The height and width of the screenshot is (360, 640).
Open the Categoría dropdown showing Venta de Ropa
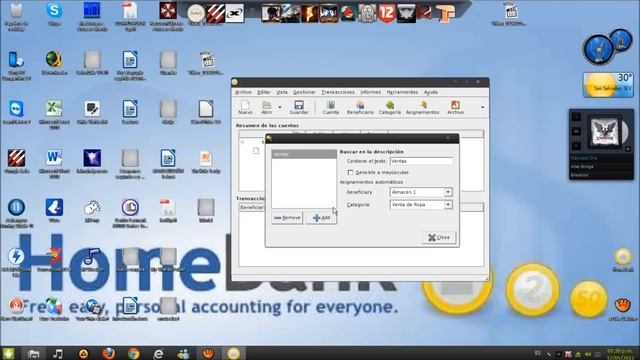pos(421,204)
